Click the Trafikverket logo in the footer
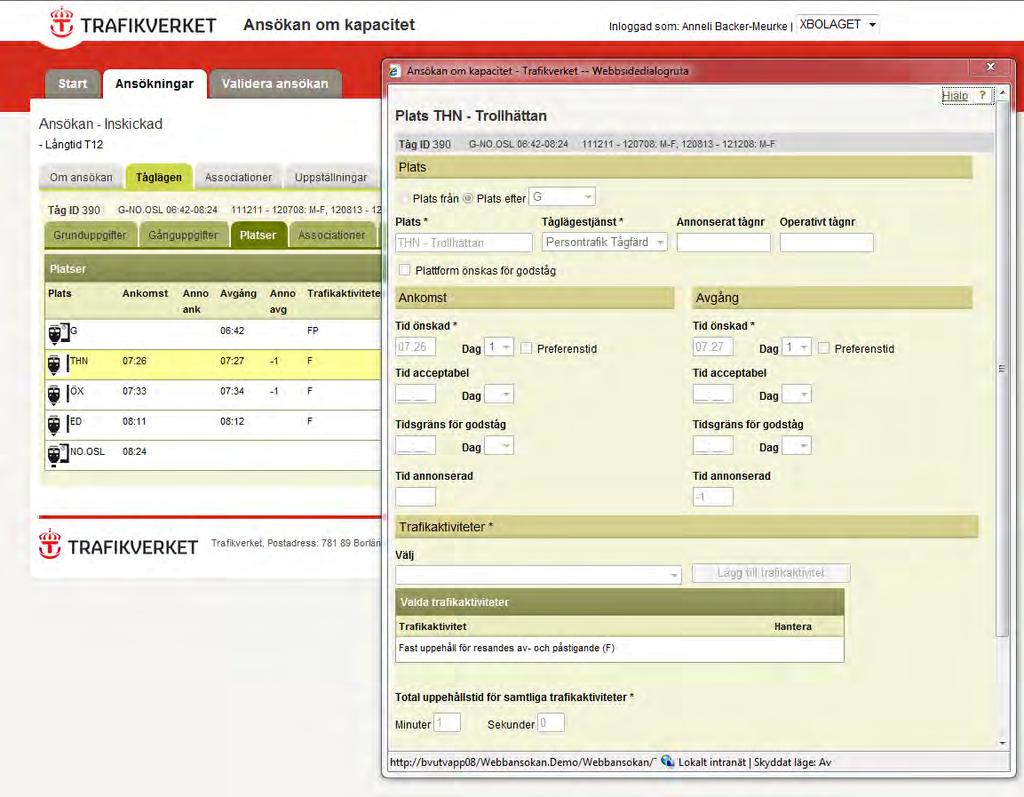1024x797 pixels. [118, 546]
